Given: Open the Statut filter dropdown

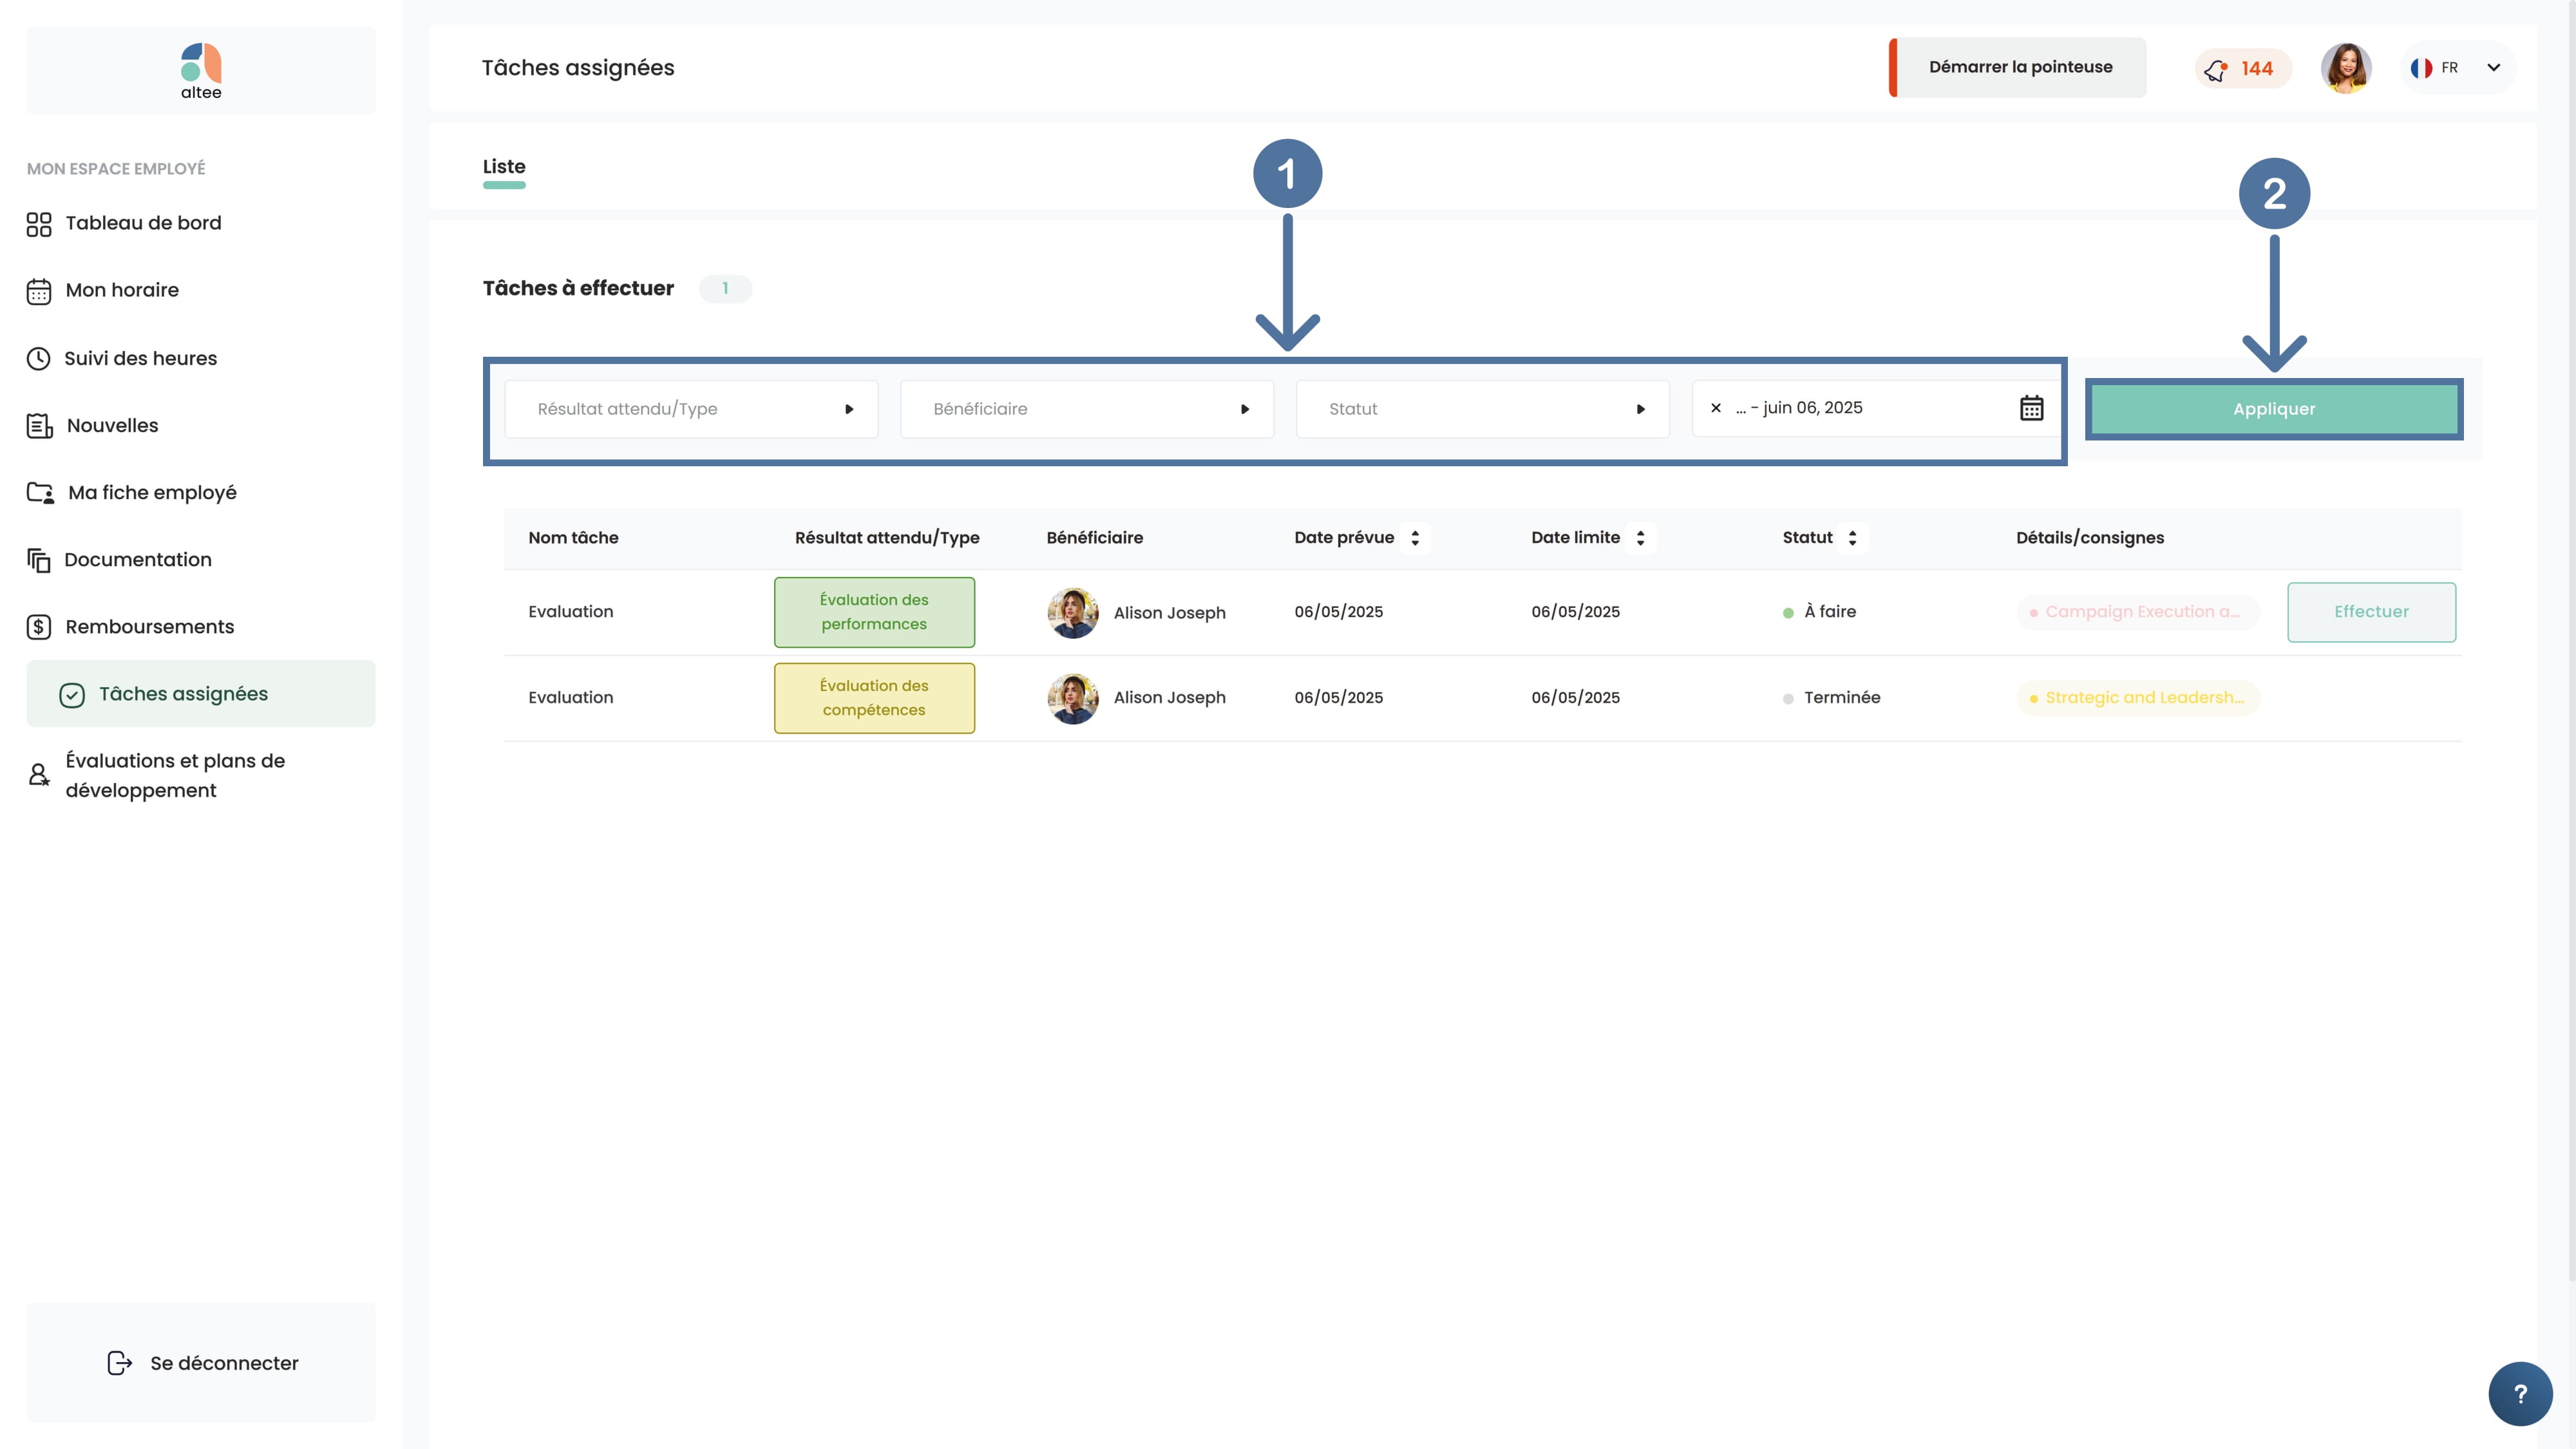Looking at the screenshot, I should coord(1482,409).
